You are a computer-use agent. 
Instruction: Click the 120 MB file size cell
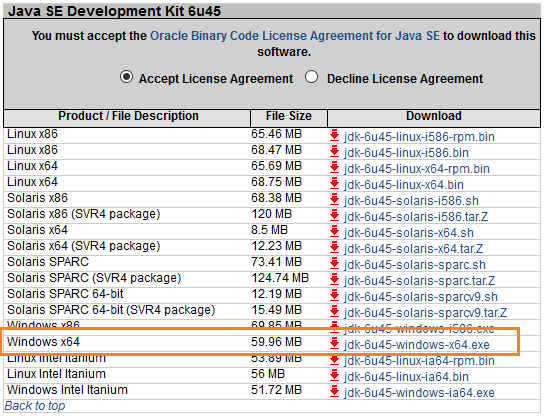click(x=271, y=214)
